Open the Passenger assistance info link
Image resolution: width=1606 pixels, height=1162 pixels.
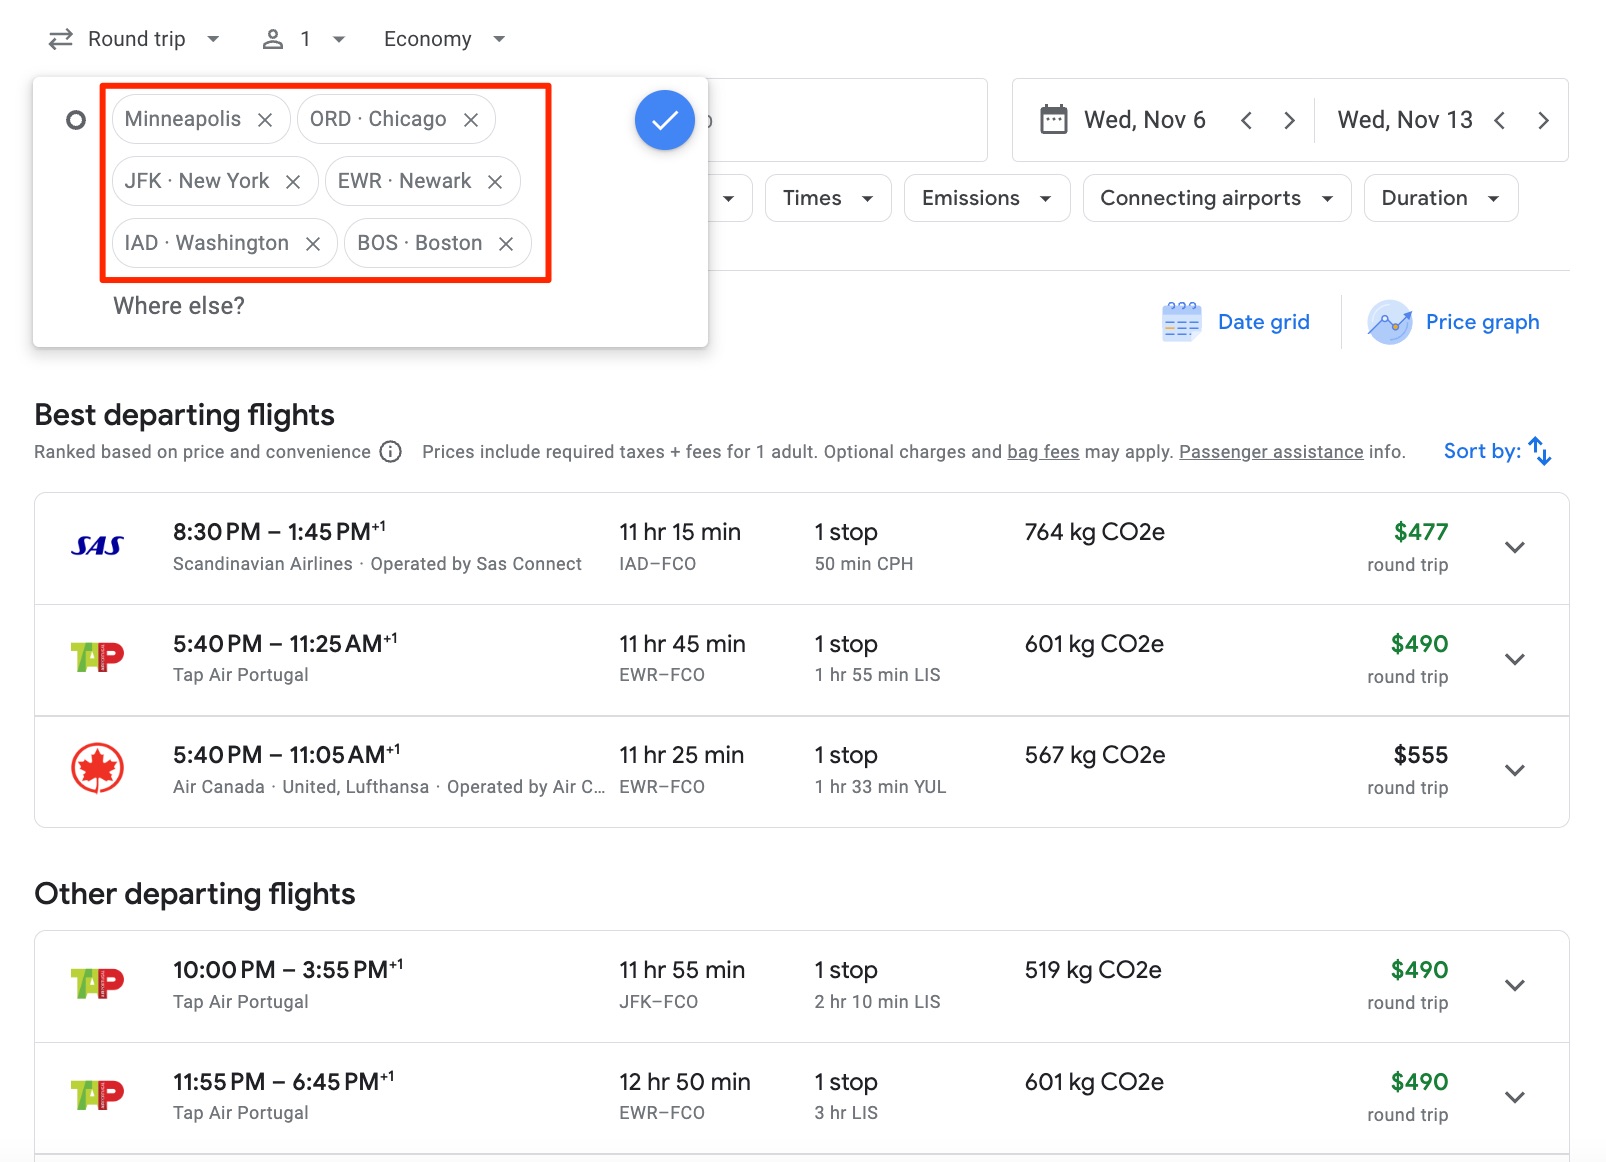1271,451
